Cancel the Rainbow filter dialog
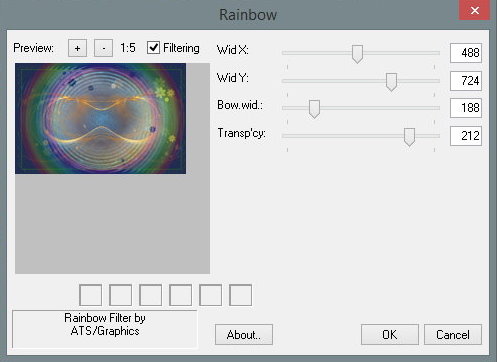Screen dimensions: 497x362 click(x=453, y=335)
